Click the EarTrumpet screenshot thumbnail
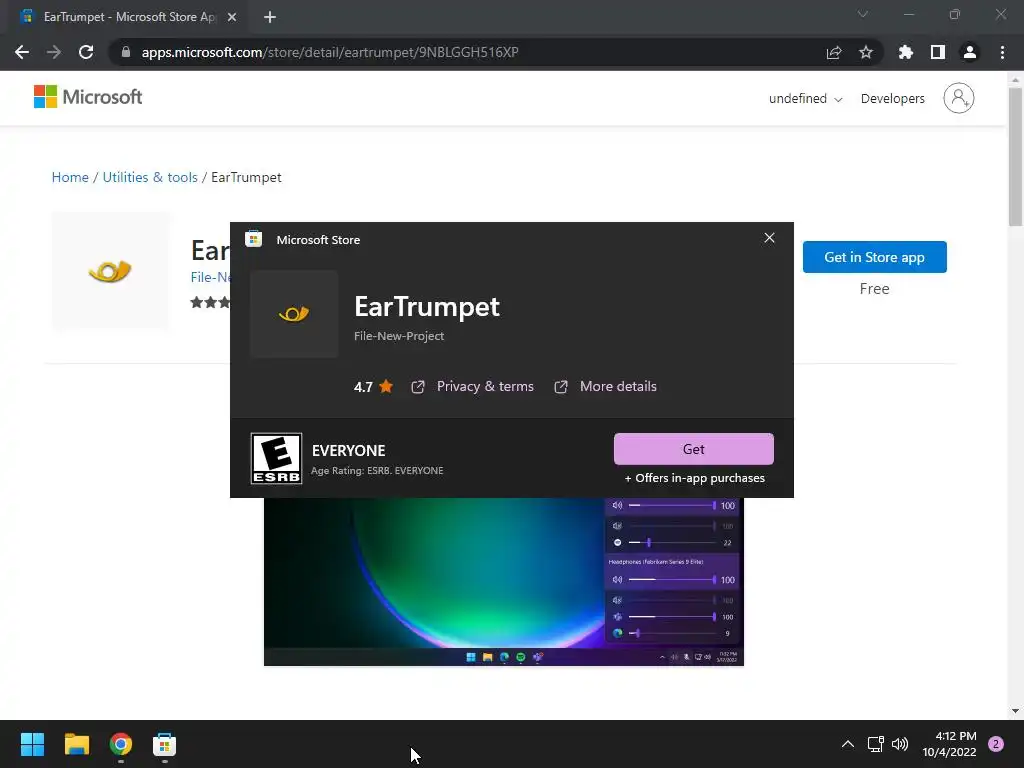 [504, 582]
